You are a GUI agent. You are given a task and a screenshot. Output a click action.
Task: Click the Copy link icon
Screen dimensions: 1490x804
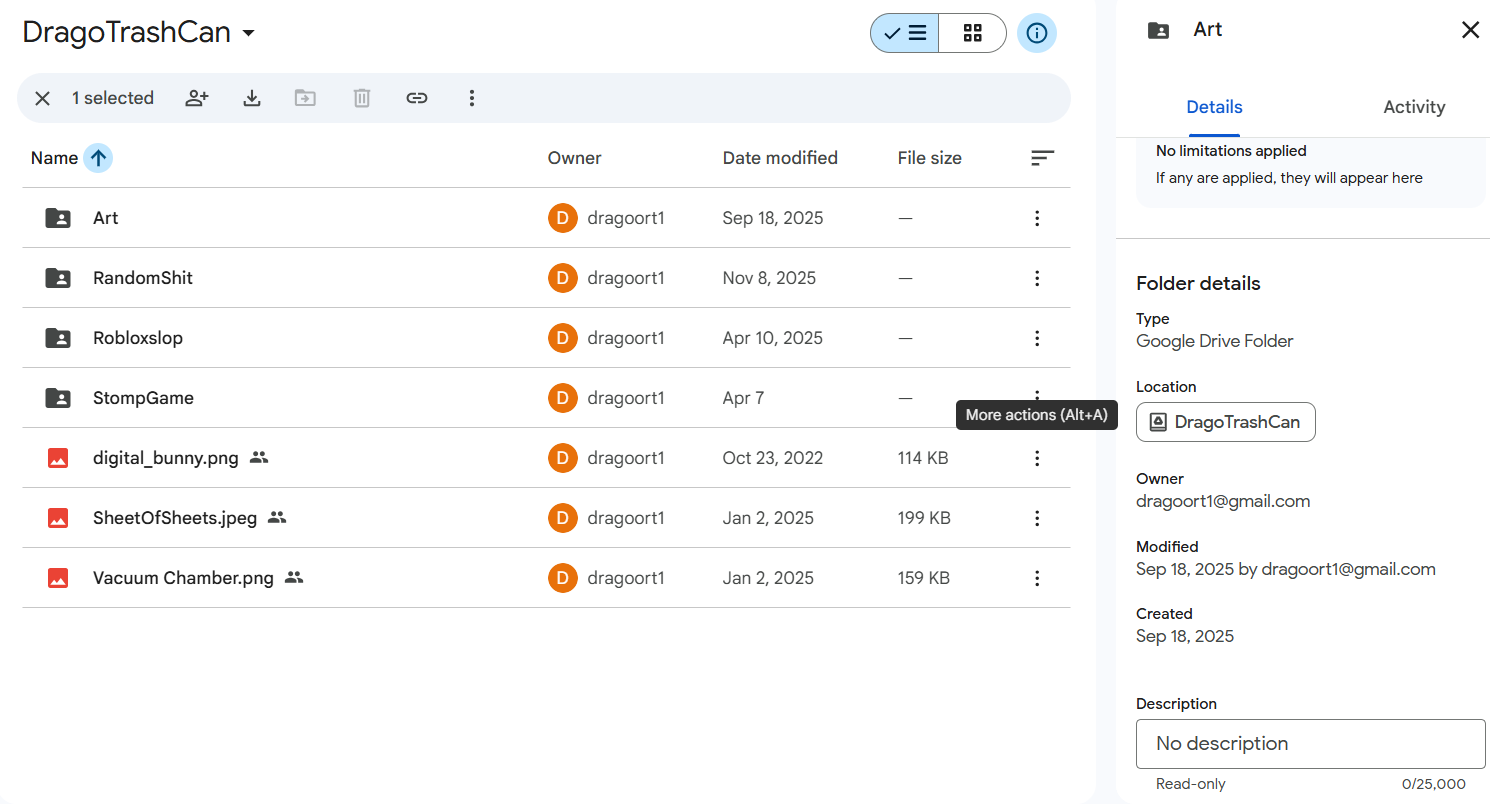(417, 98)
